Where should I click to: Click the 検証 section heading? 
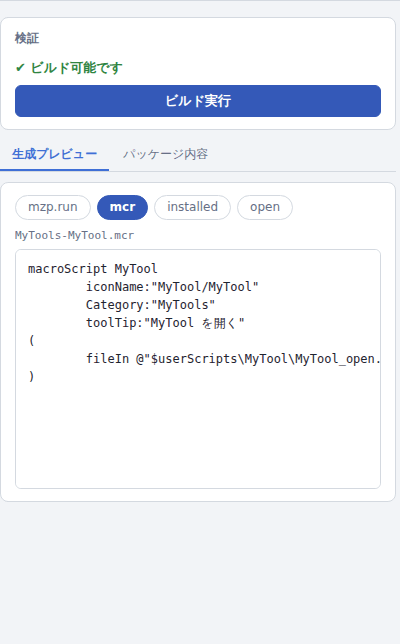pyautogui.click(x=27, y=38)
